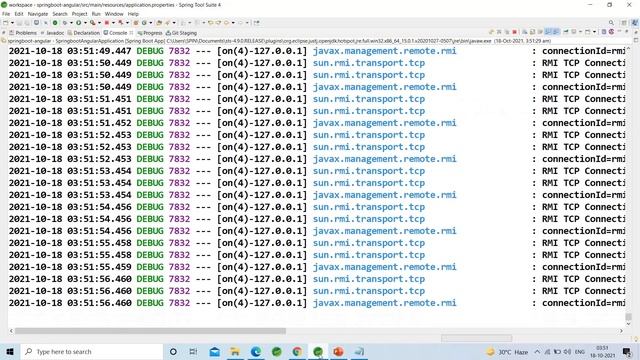Open Mail app from taskbar

tap(214, 351)
